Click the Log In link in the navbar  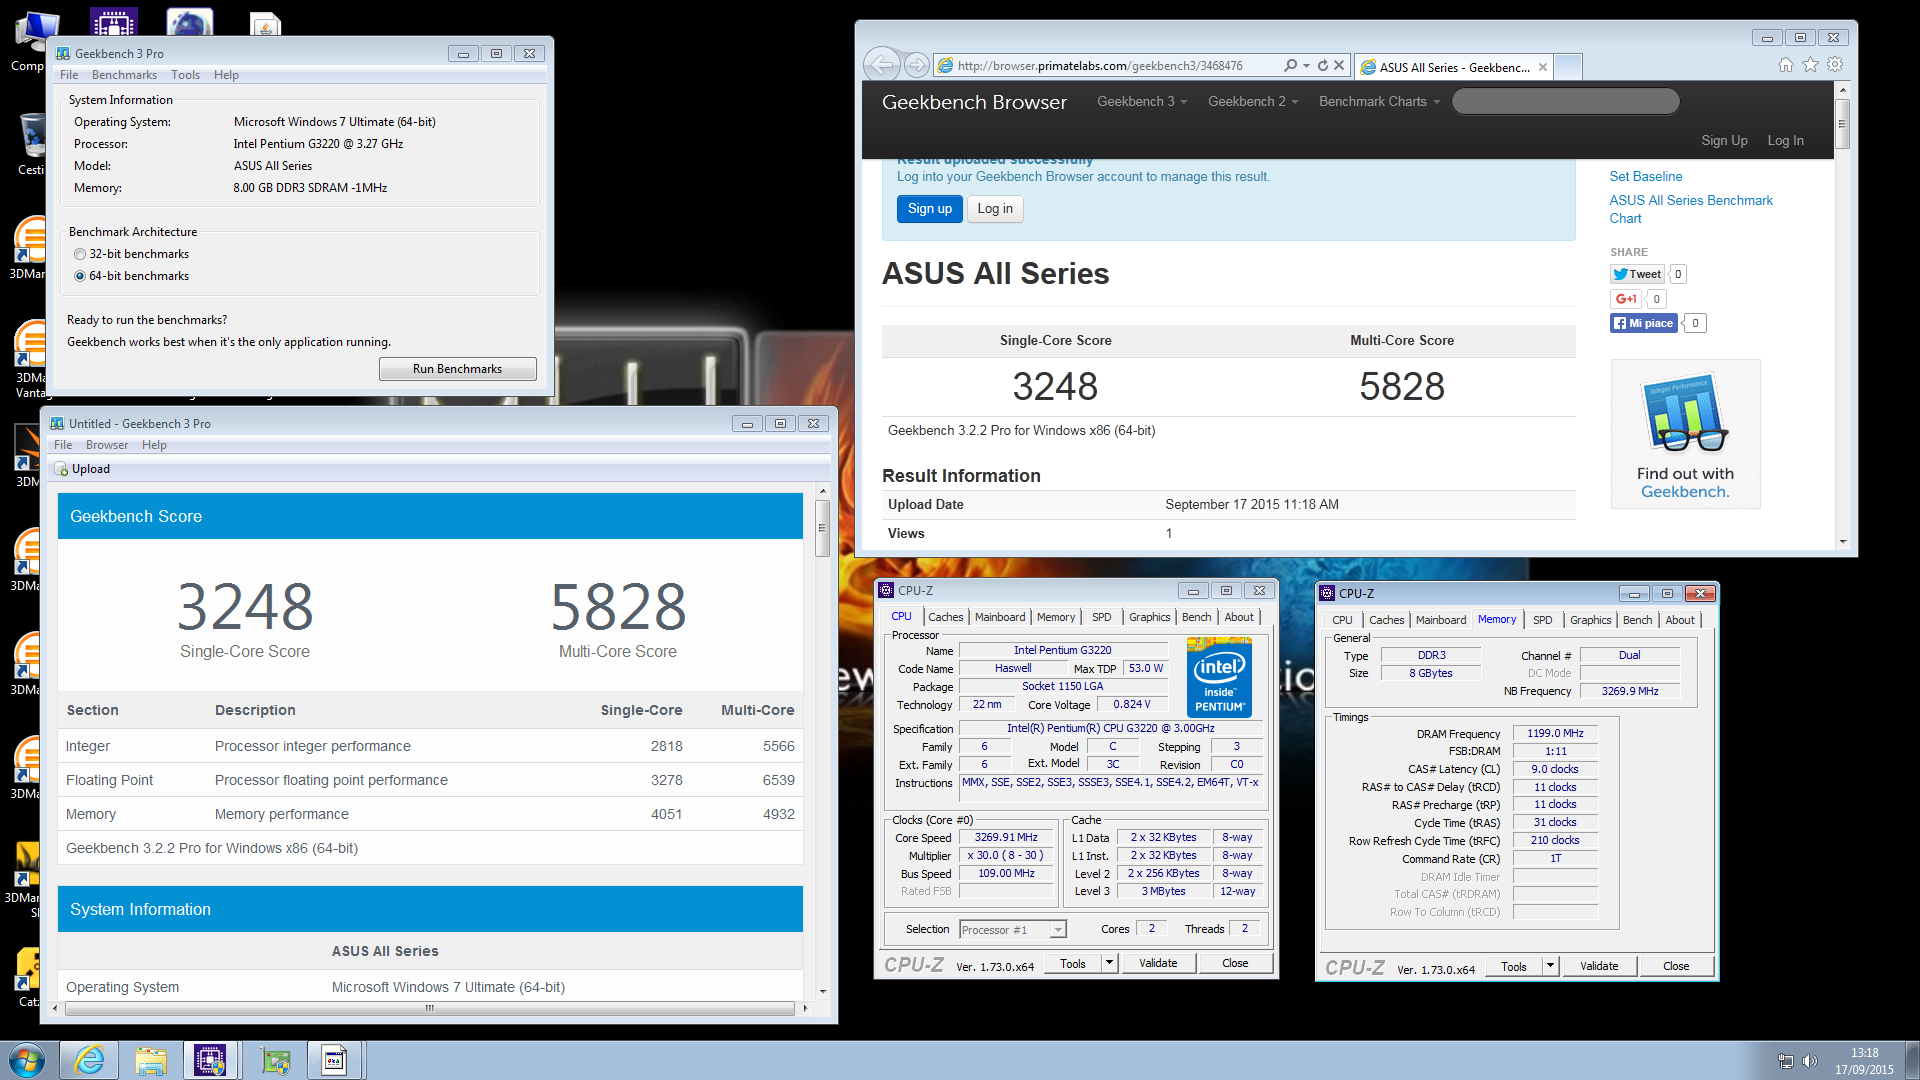[1785, 141]
